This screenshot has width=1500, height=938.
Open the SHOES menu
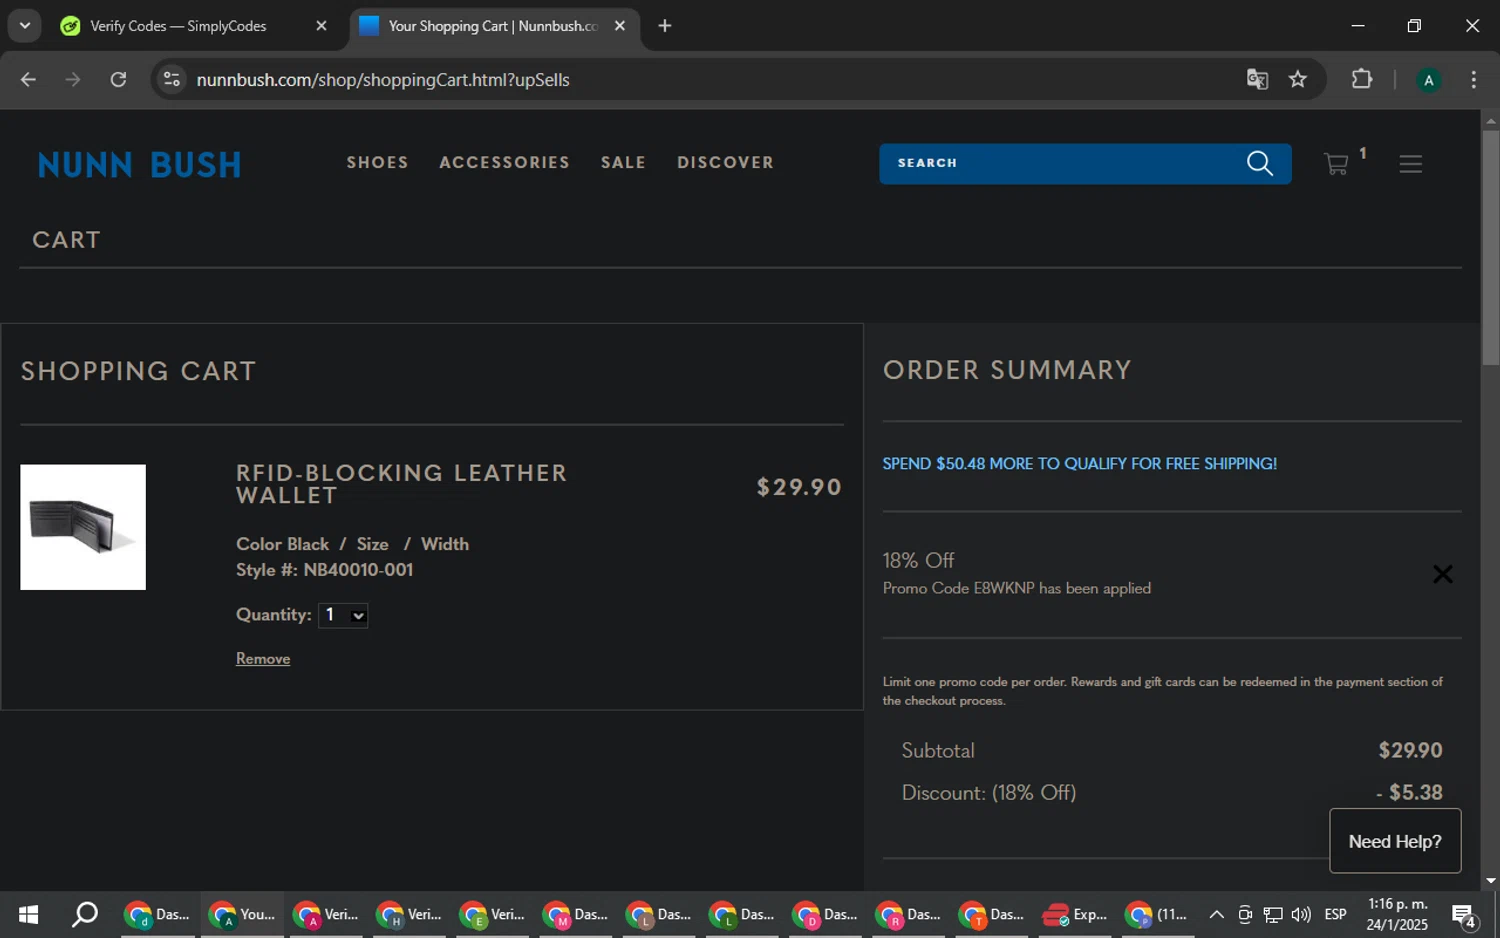[378, 162]
